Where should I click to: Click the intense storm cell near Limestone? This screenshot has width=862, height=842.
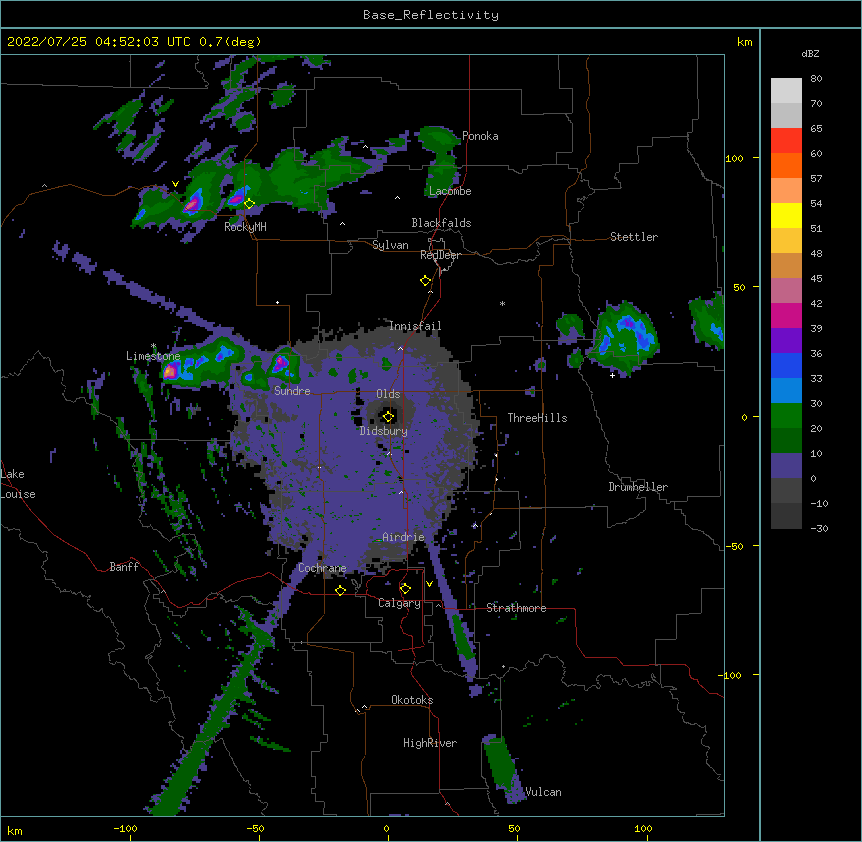pos(171,370)
